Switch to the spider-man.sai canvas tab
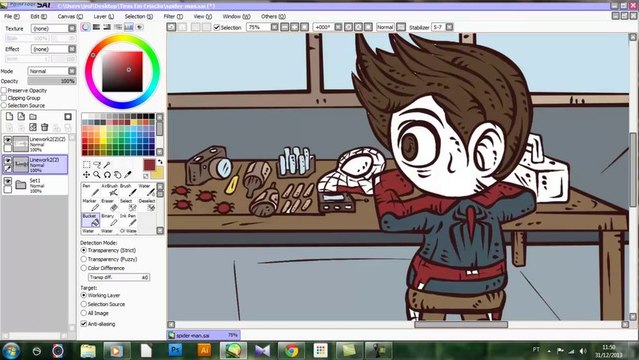The image size is (639, 360). (x=203, y=335)
